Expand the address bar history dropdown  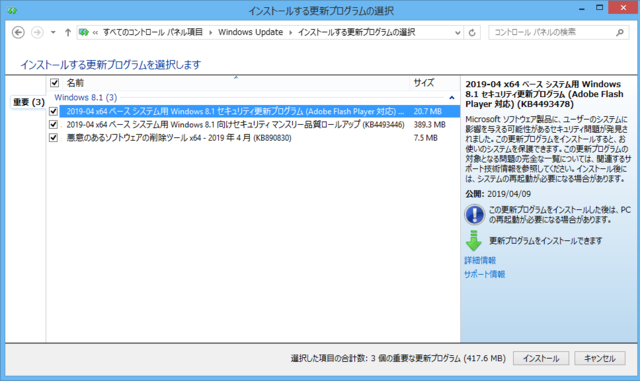(x=458, y=33)
